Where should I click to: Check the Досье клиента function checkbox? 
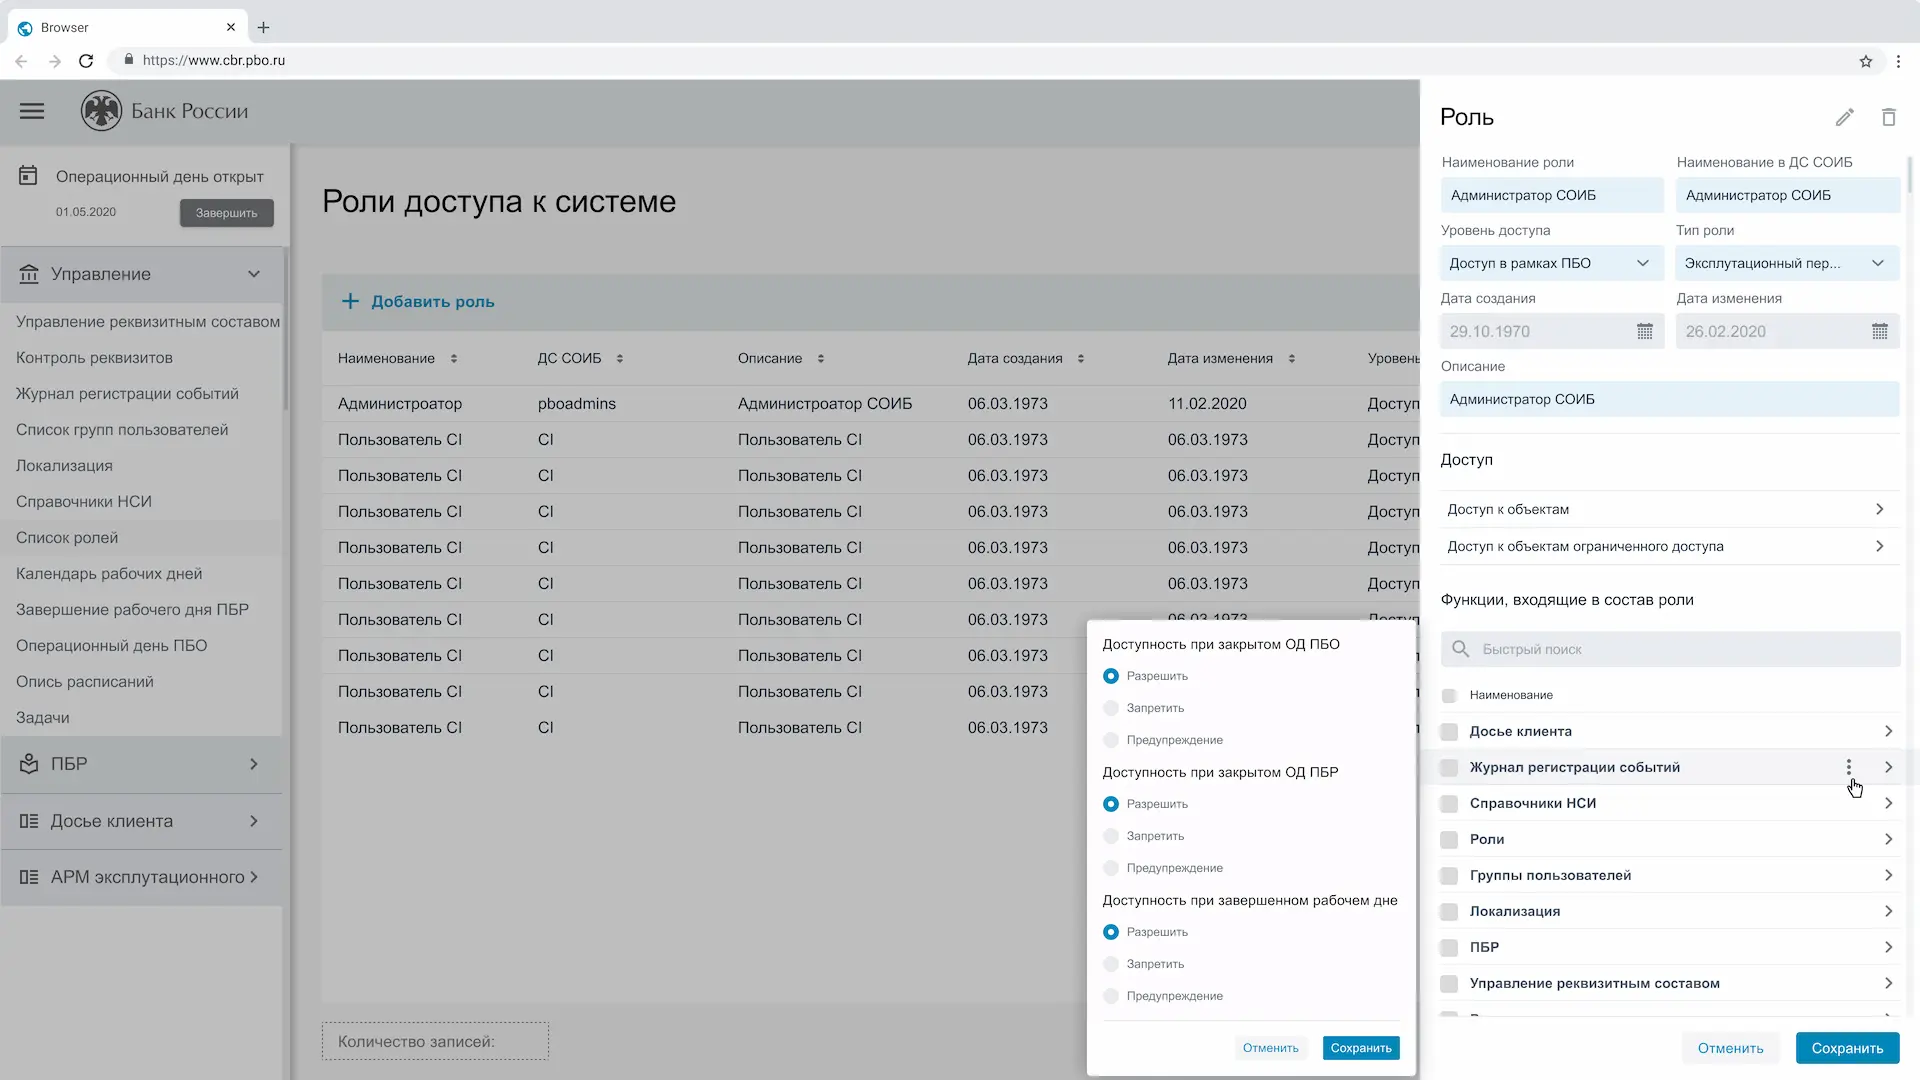(x=1448, y=732)
